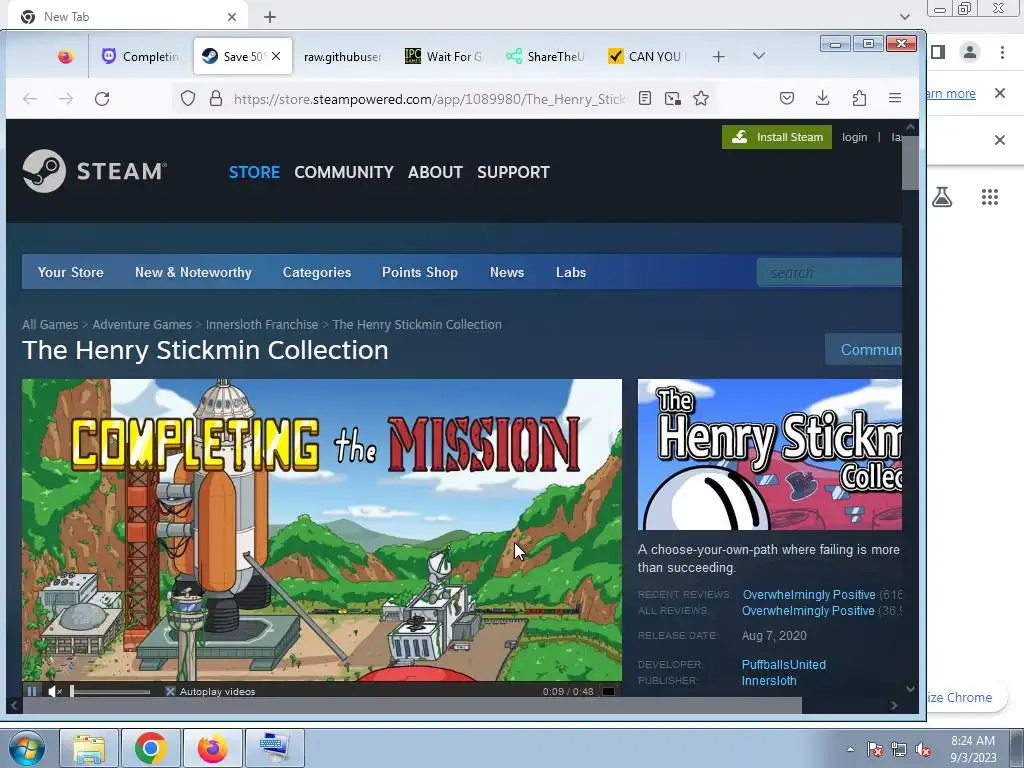Click the Adventure Games breadcrumb link
The height and width of the screenshot is (768, 1024).
142,325
